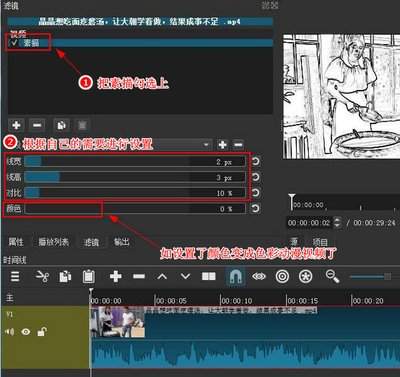This screenshot has width=400, height=377.
Task: Uncheck the 素描 filter checkbox
Action: (x=14, y=43)
